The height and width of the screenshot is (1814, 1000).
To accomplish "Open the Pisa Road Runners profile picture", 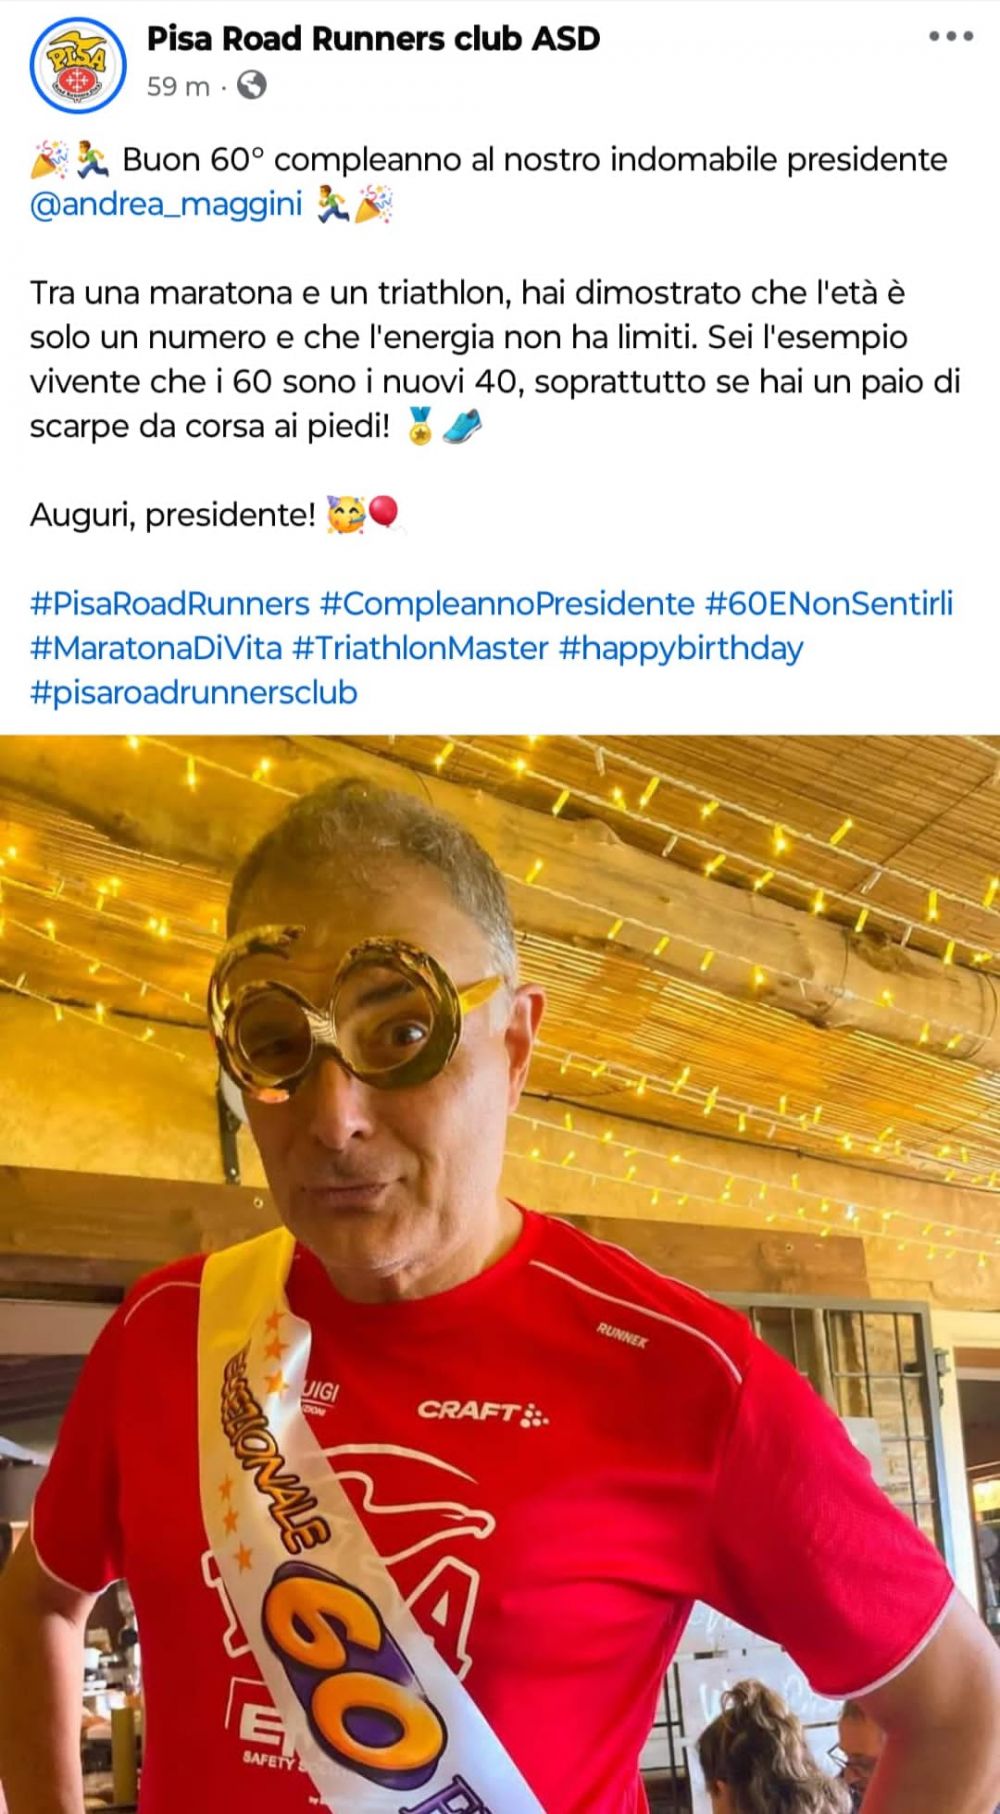I will point(78,64).
